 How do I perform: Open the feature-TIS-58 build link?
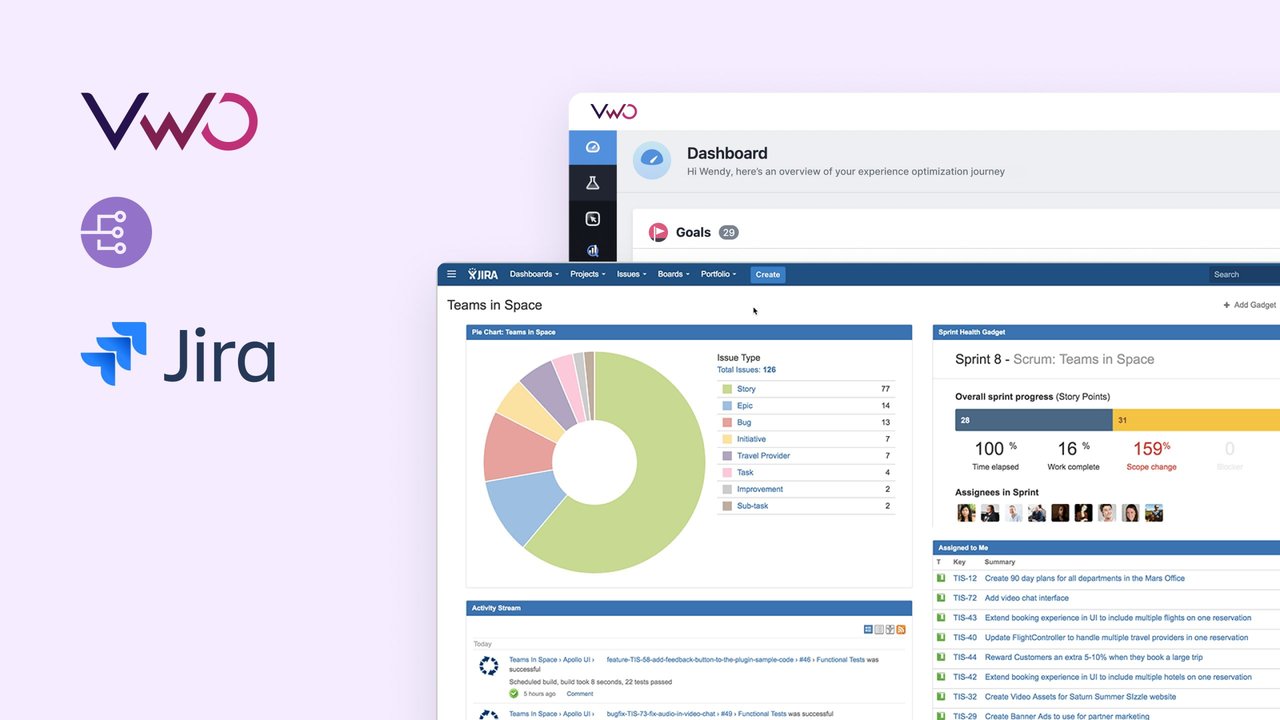(x=700, y=660)
